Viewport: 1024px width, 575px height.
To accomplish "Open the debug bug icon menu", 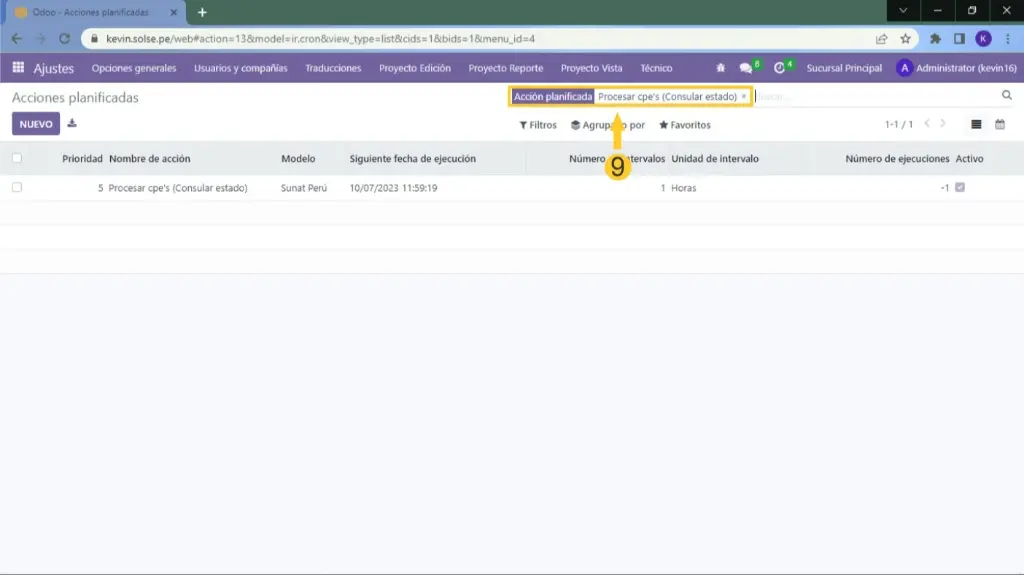I will (720, 68).
